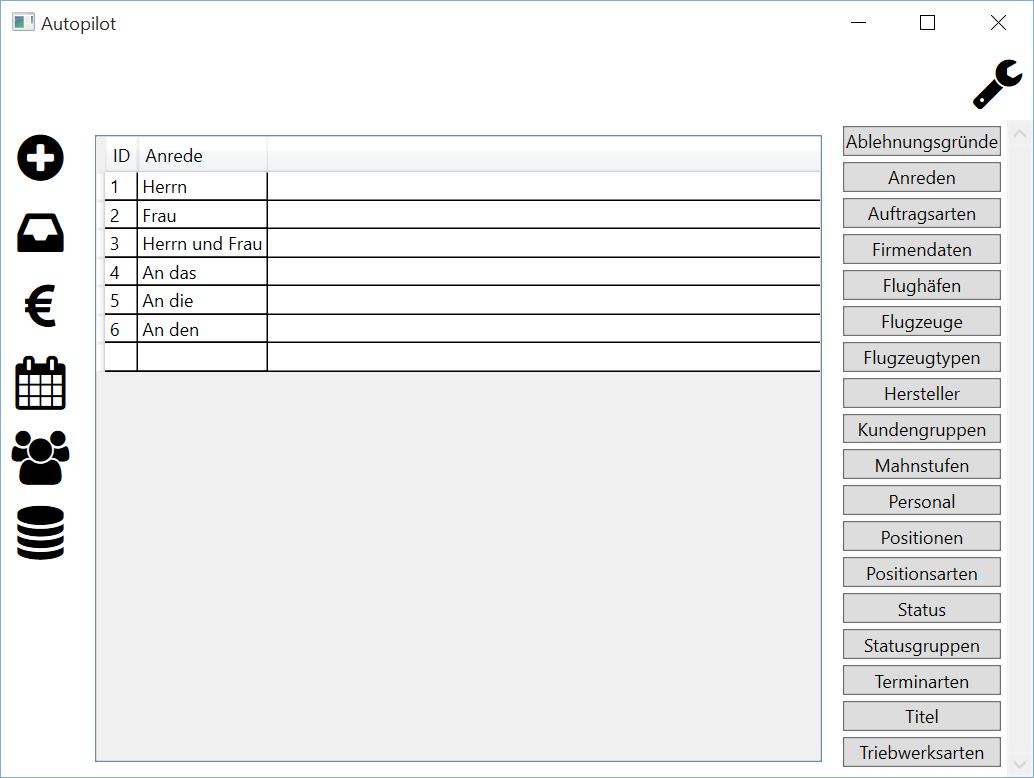Open the Flughäfen list
This screenshot has width=1034, height=778.
[921, 285]
